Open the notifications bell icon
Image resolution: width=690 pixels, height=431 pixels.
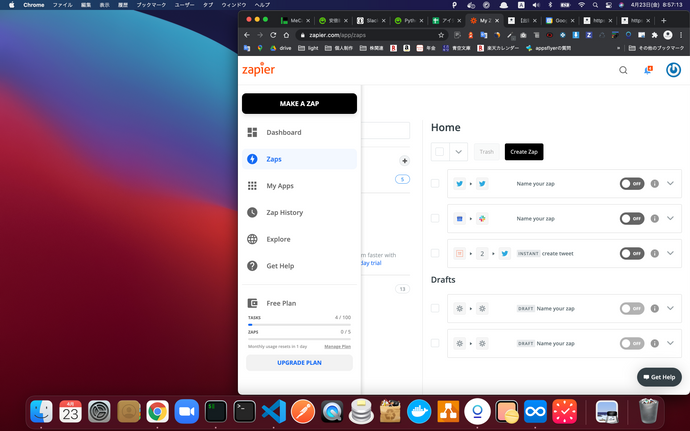click(x=648, y=70)
